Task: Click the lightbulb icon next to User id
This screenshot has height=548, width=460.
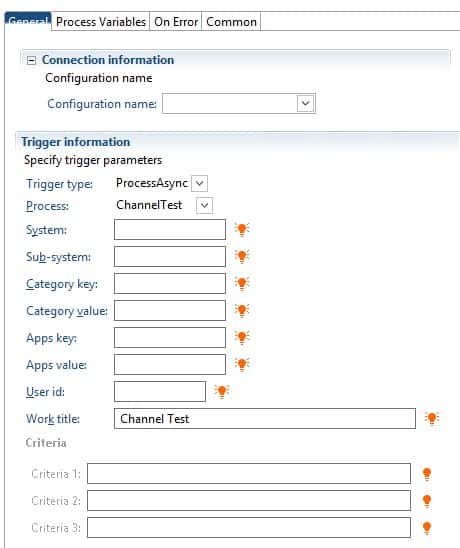Action: (222, 391)
